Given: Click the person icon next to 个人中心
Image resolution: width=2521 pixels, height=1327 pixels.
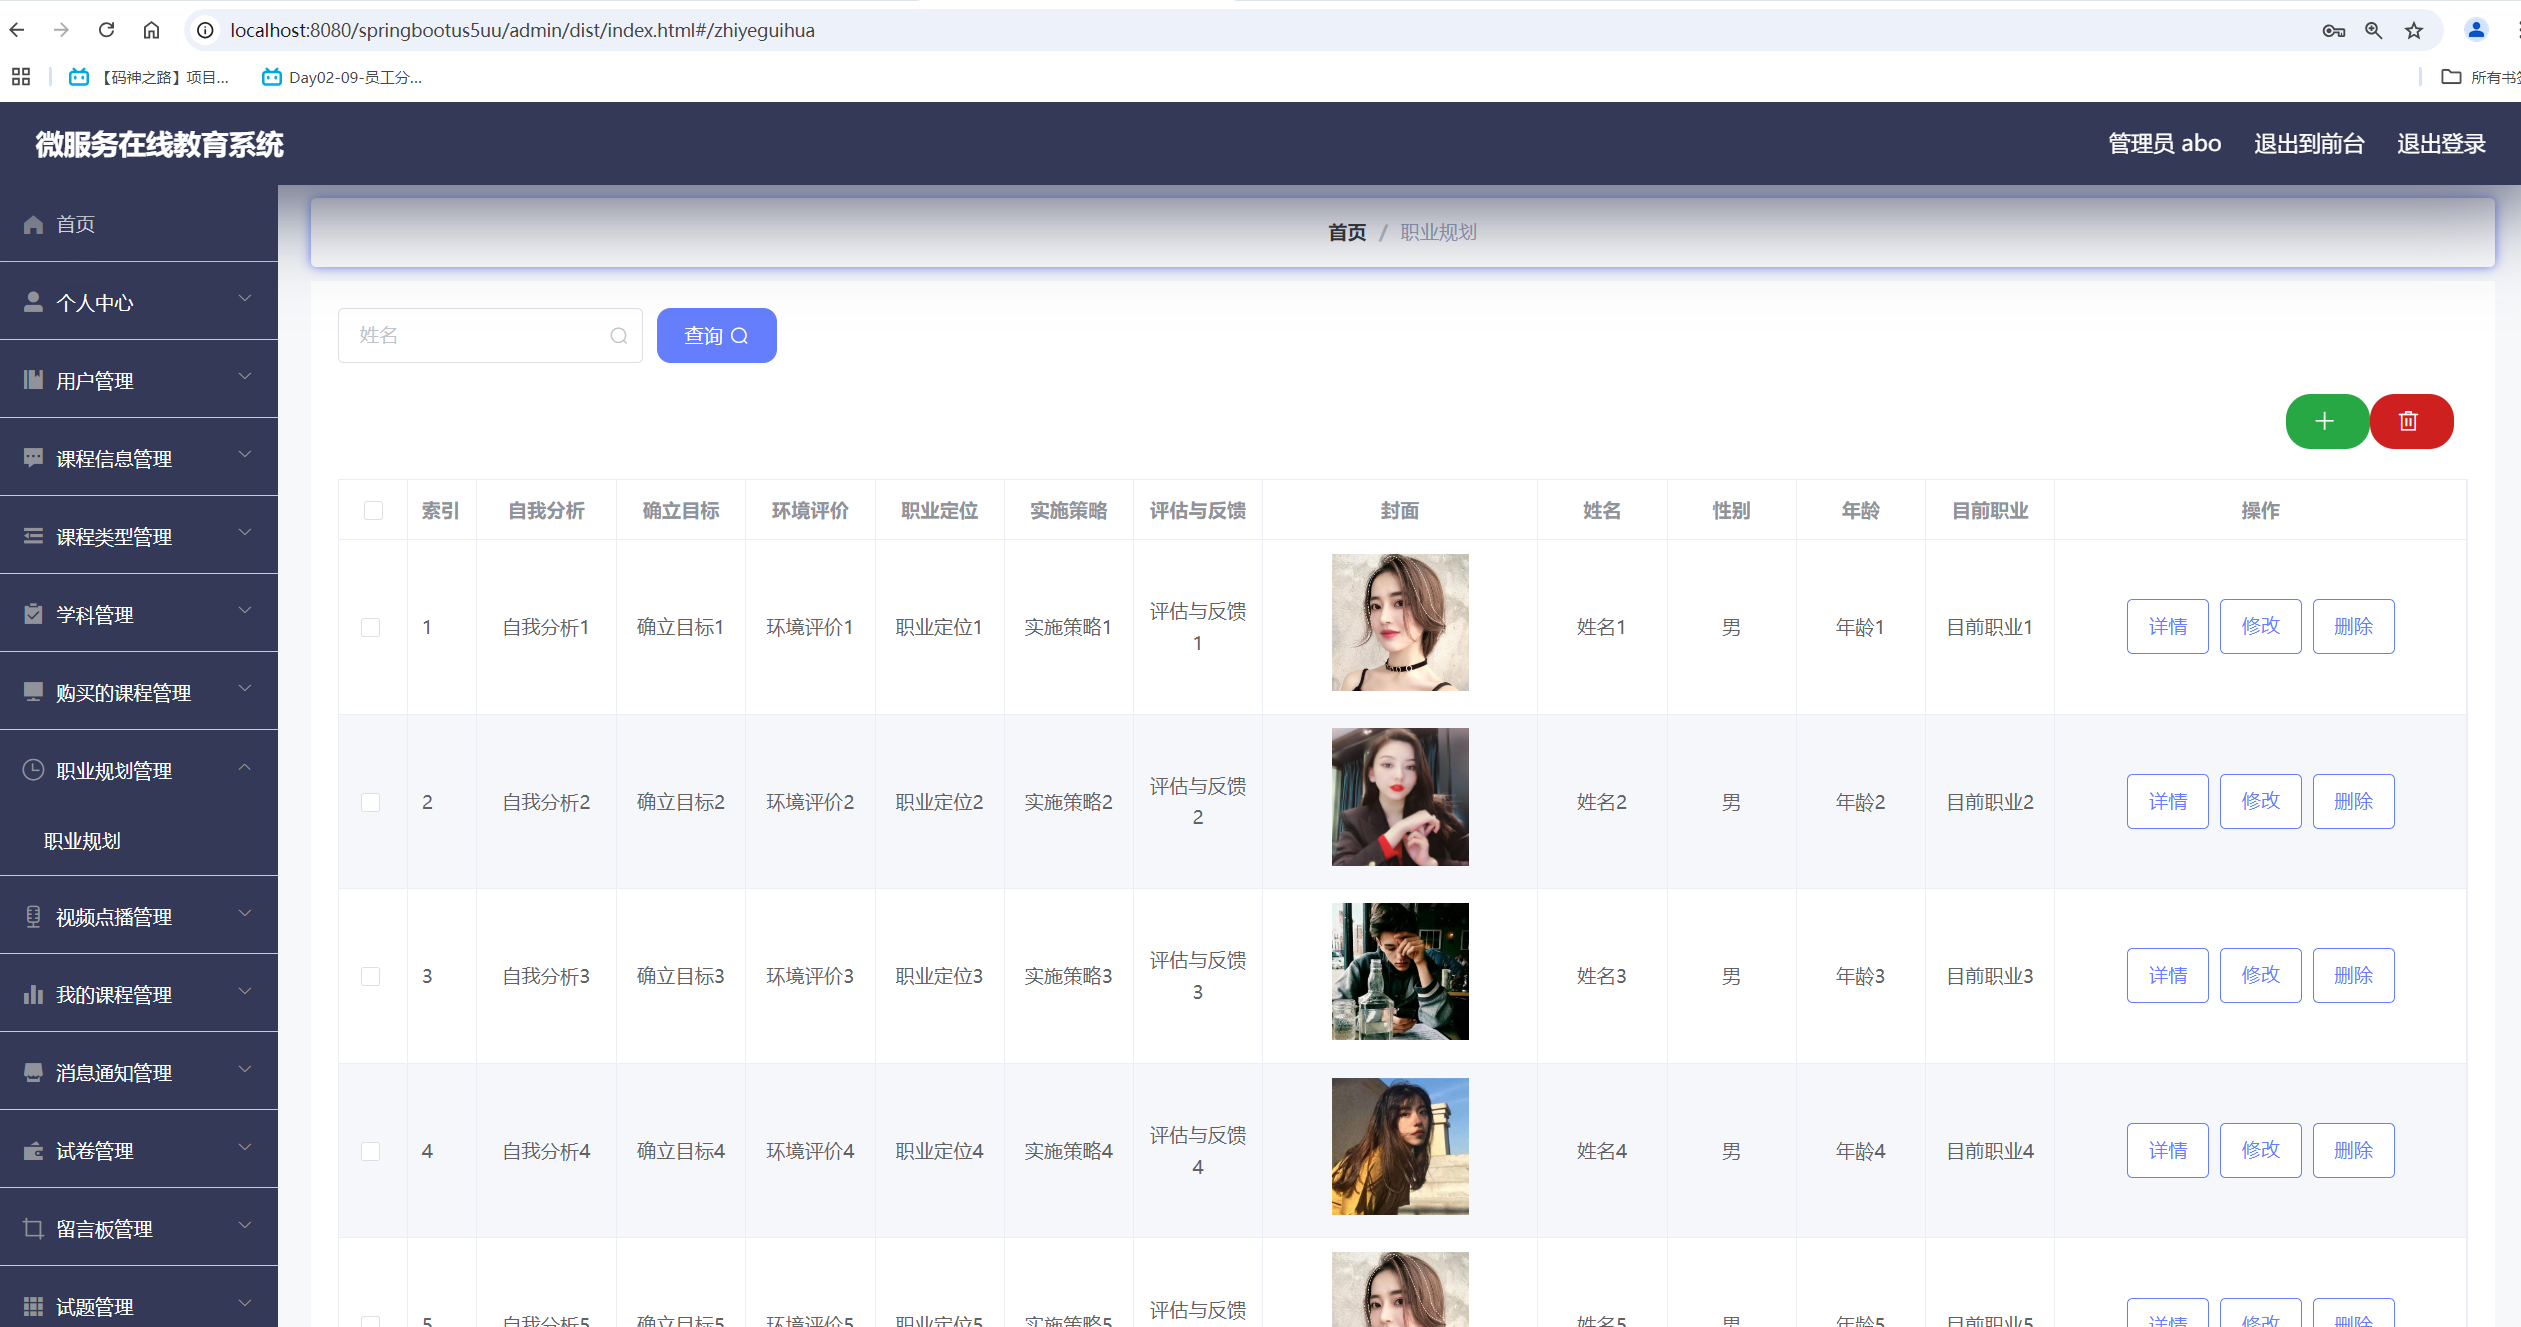Looking at the screenshot, I should pos(33,302).
